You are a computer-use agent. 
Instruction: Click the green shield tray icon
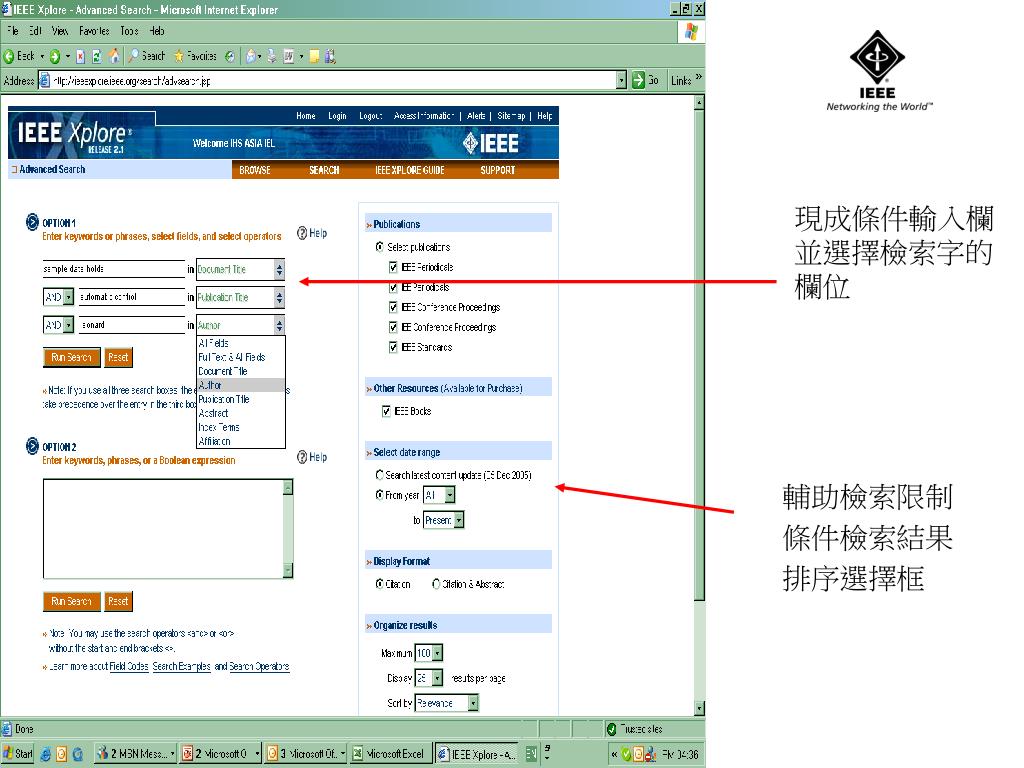(626, 754)
